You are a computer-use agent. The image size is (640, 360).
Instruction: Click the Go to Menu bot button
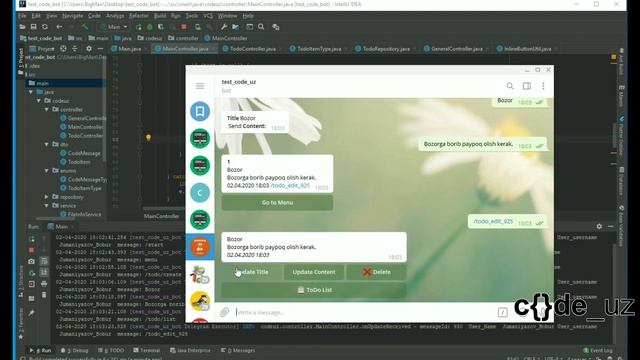pyautogui.click(x=277, y=202)
